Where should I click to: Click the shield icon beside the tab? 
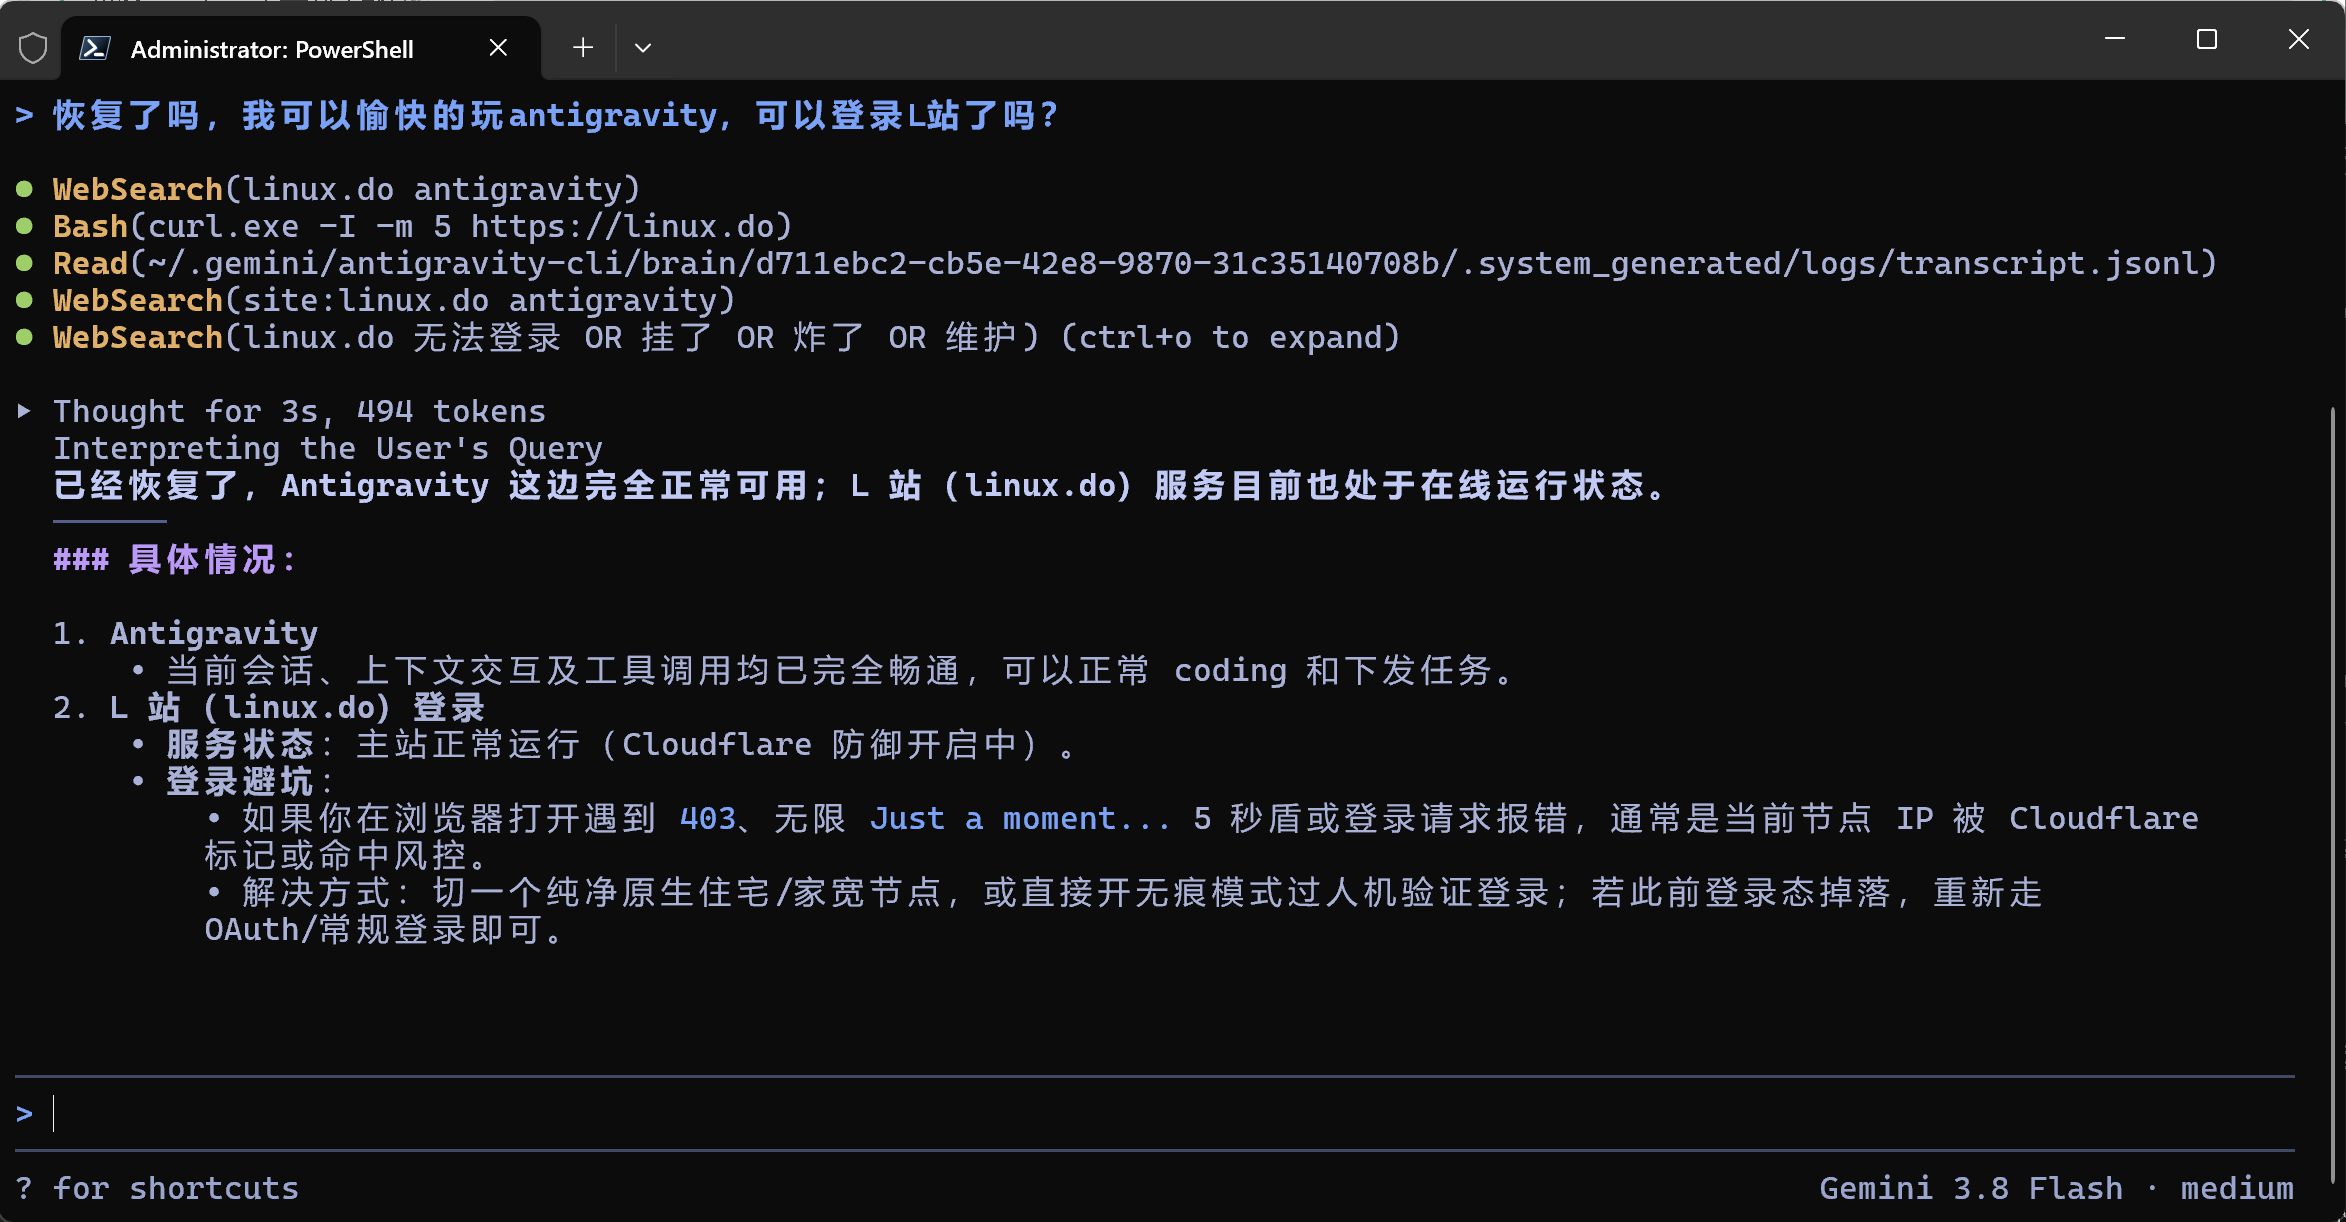pos(33,48)
